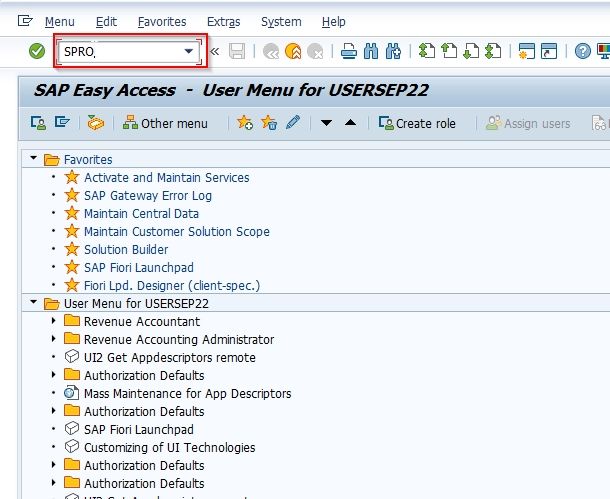The image size is (610, 499).
Task: Select Customizing of UI Technologies entry
Action: coord(170,448)
